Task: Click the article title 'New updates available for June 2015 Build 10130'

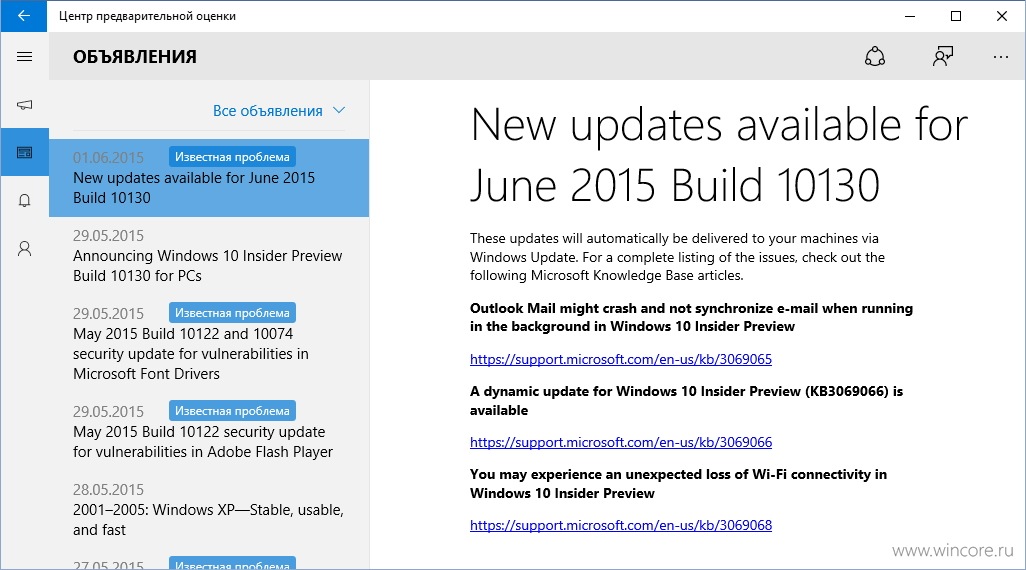Action: 718,155
